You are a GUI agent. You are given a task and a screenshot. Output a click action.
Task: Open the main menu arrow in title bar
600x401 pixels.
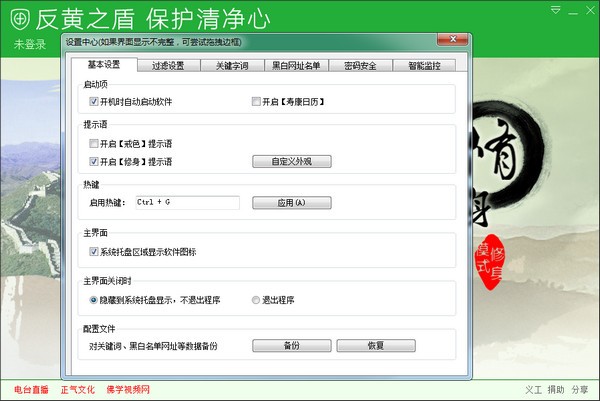(x=557, y=8)
